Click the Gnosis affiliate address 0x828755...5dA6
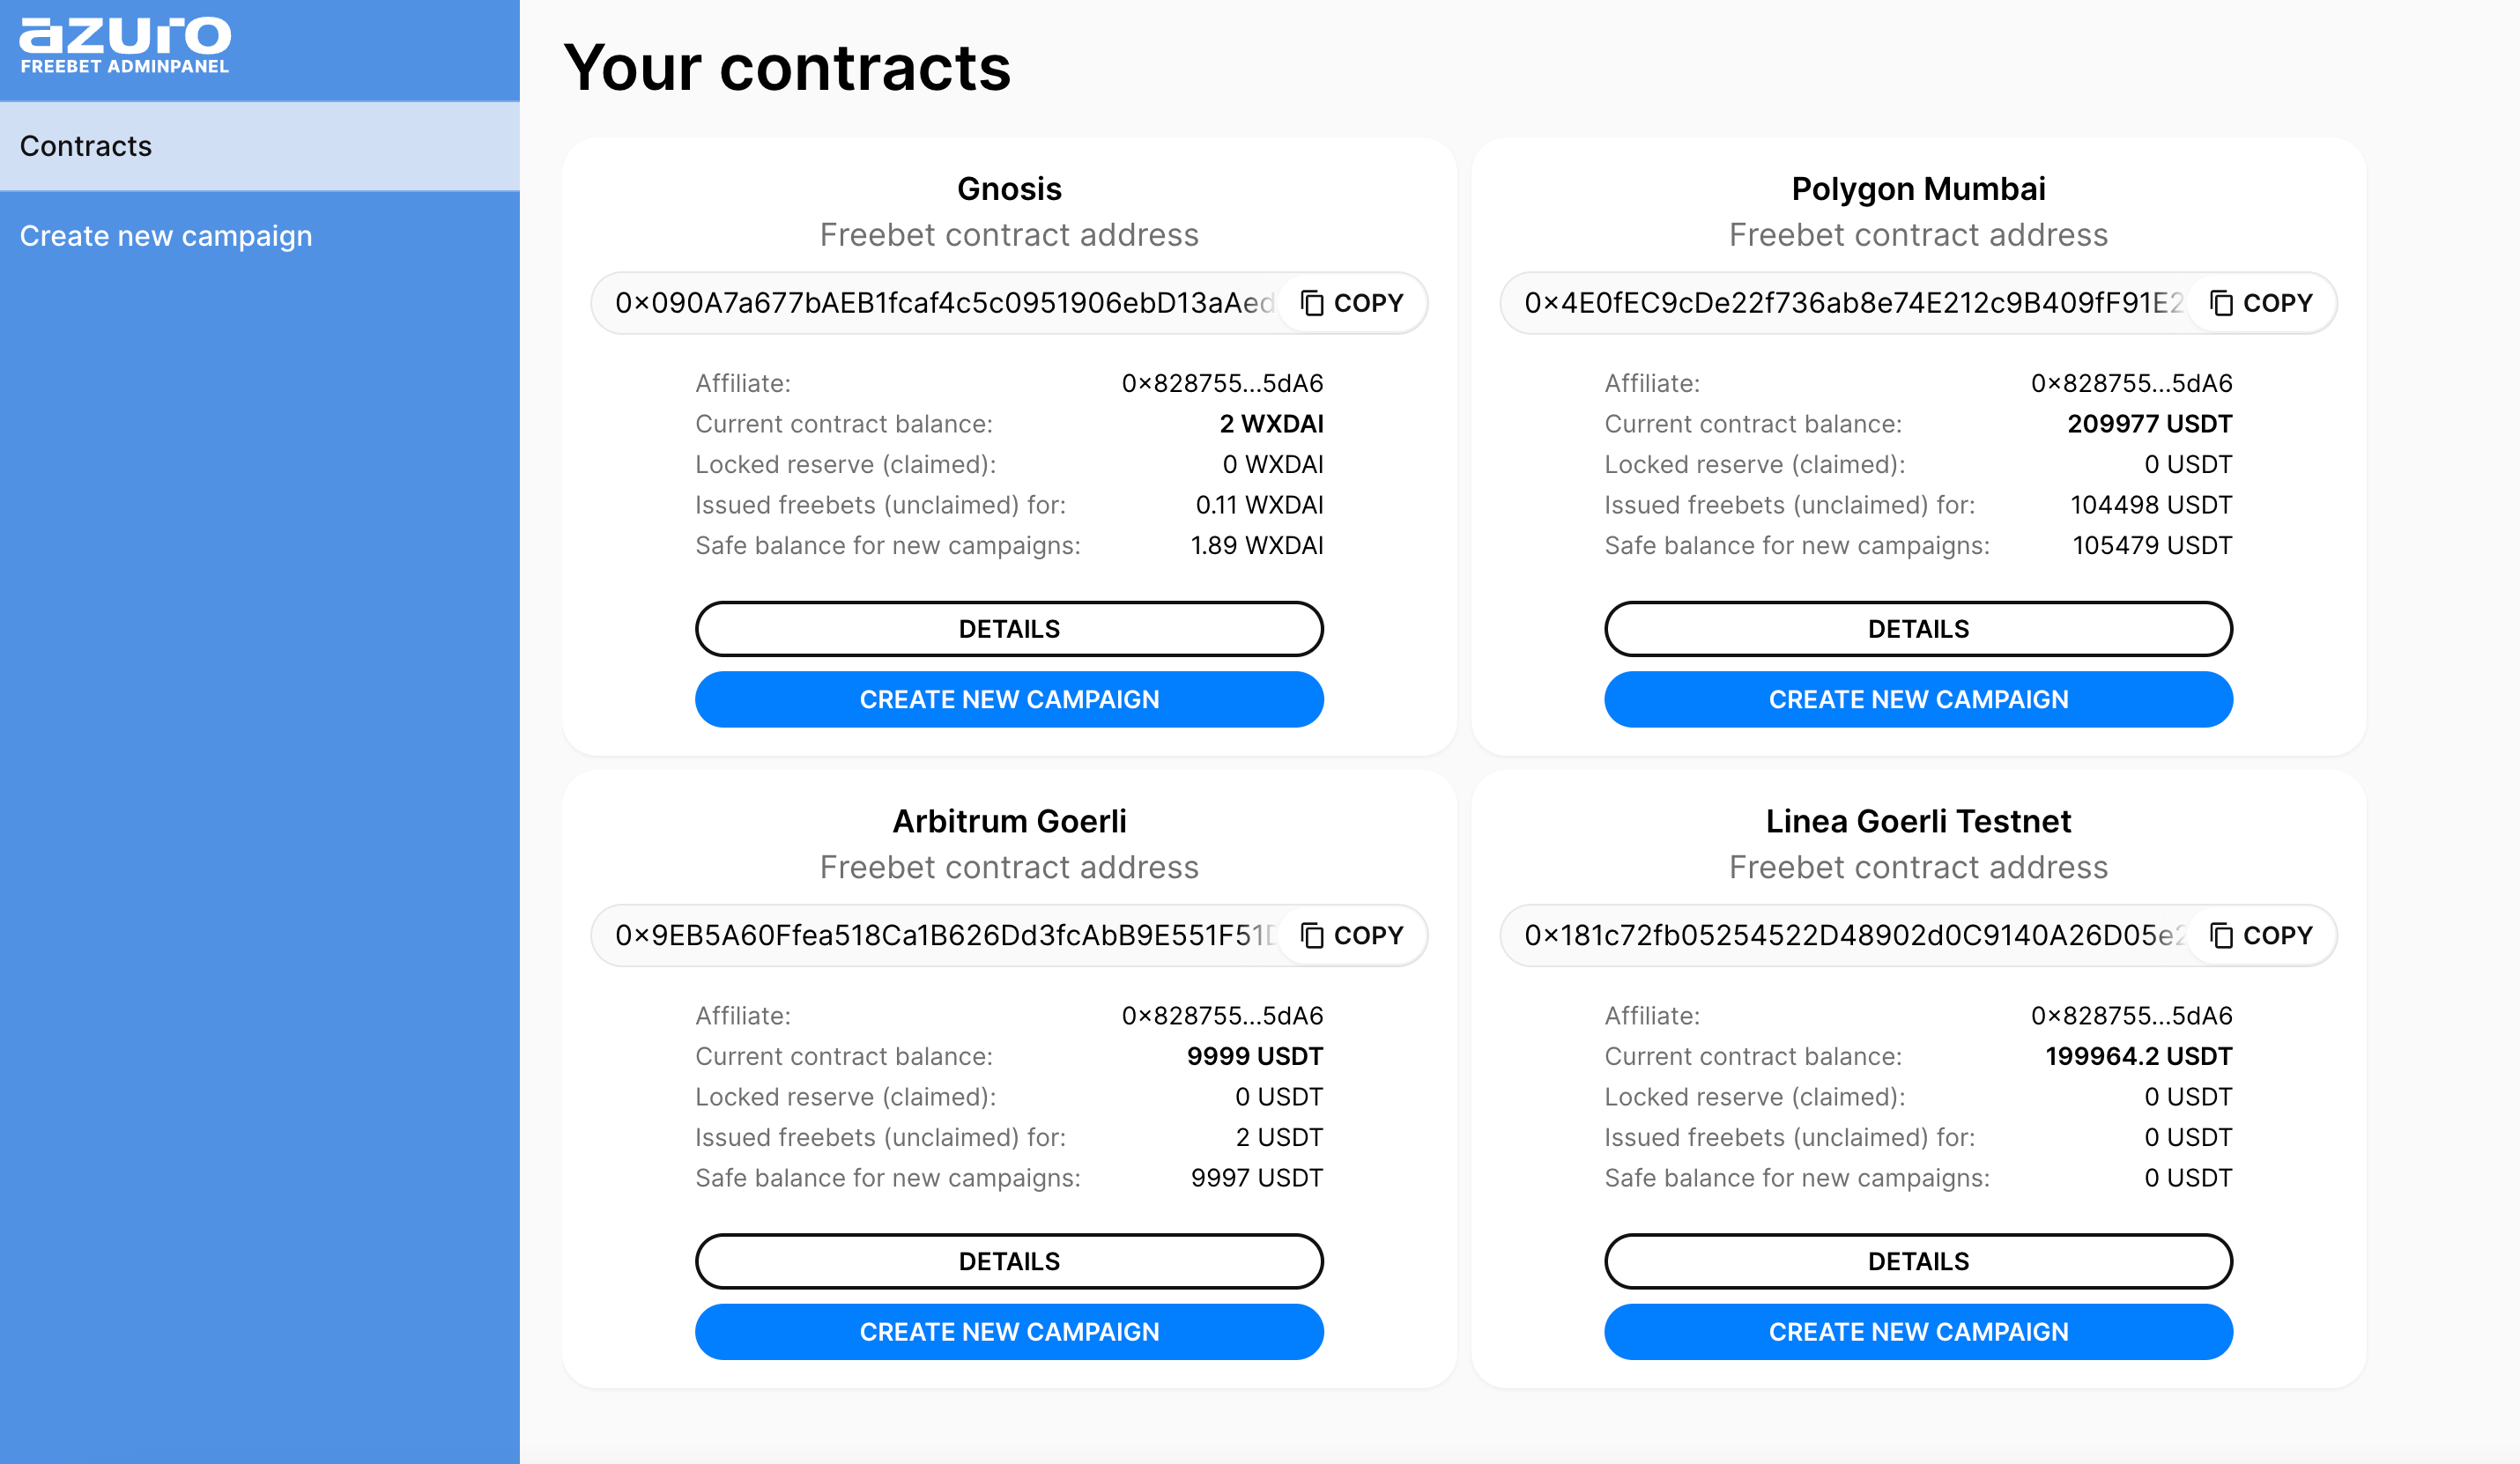This screenshot has height=1464, width=2520. tap(1222, 383)
